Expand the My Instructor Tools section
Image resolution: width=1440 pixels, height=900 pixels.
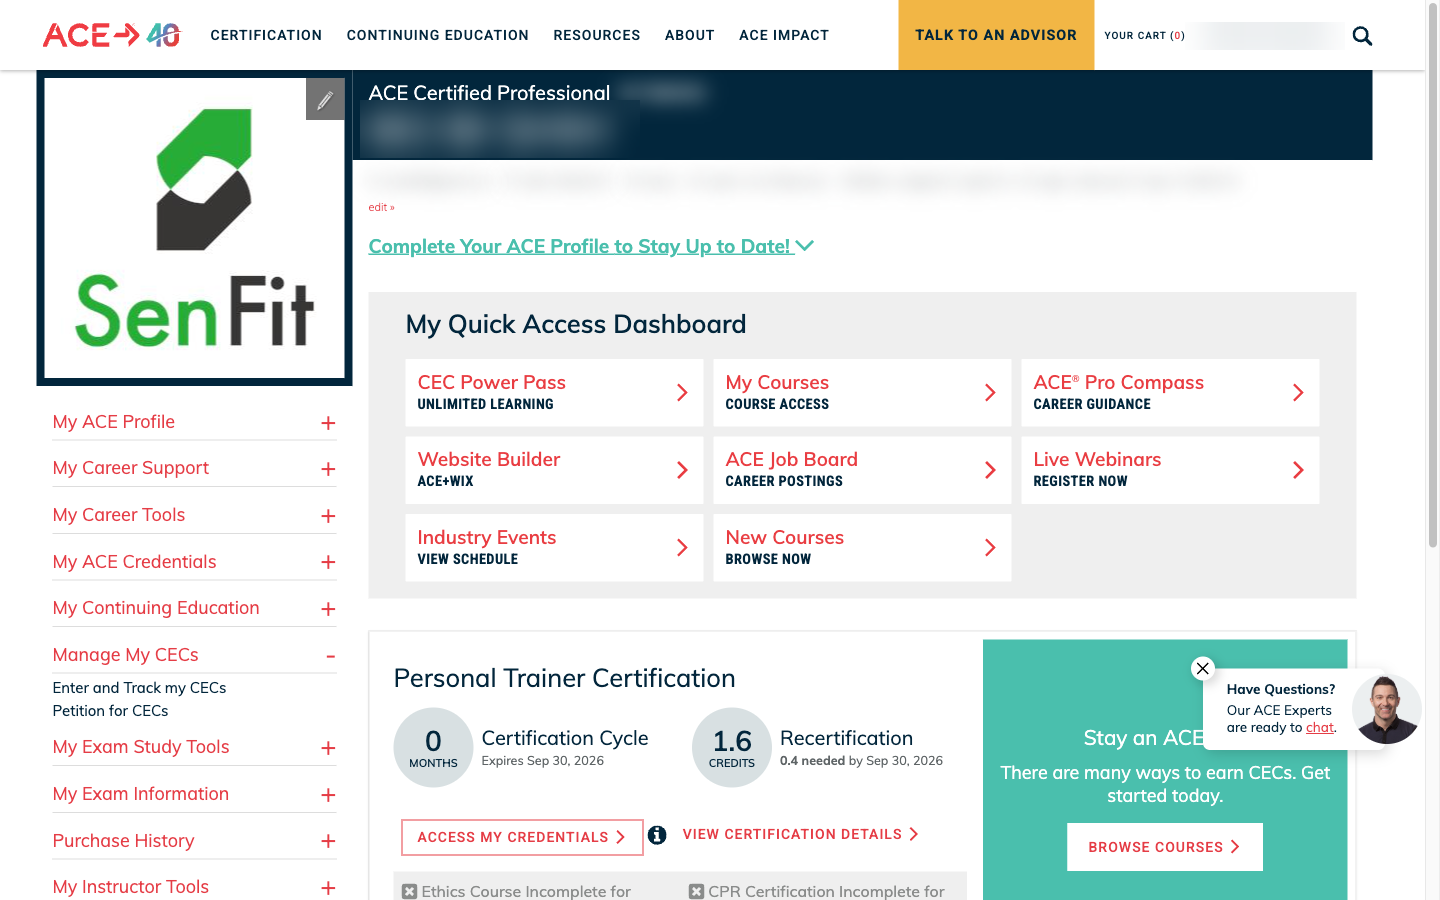328,888
